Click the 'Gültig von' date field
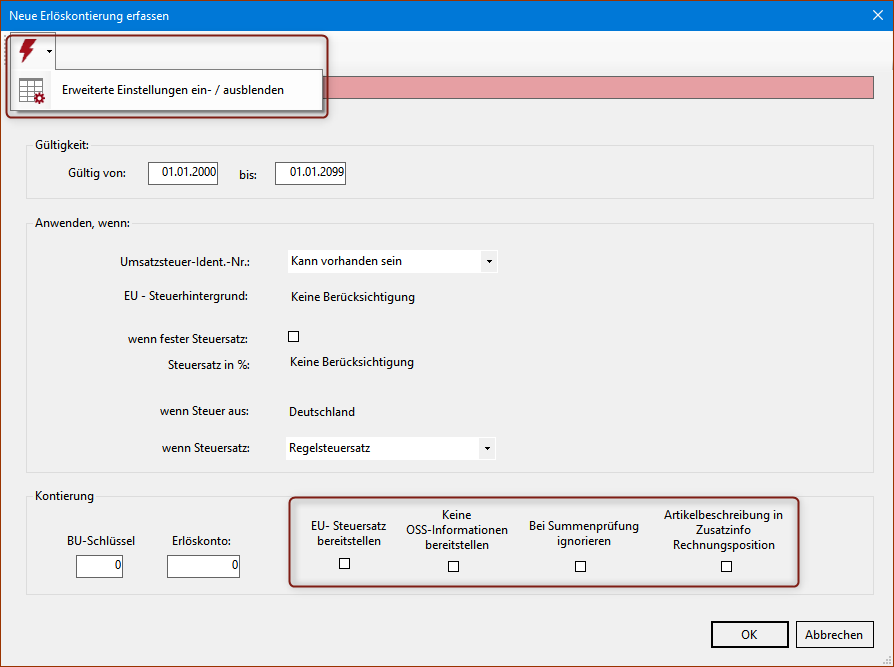The height and width of the screenshot is (667, 894). [183, 173]
